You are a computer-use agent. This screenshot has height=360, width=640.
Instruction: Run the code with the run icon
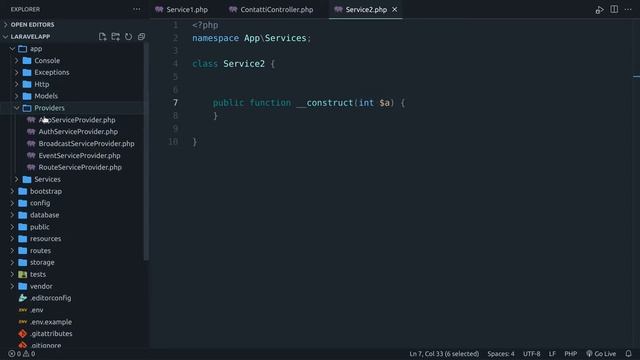point(600,10)
